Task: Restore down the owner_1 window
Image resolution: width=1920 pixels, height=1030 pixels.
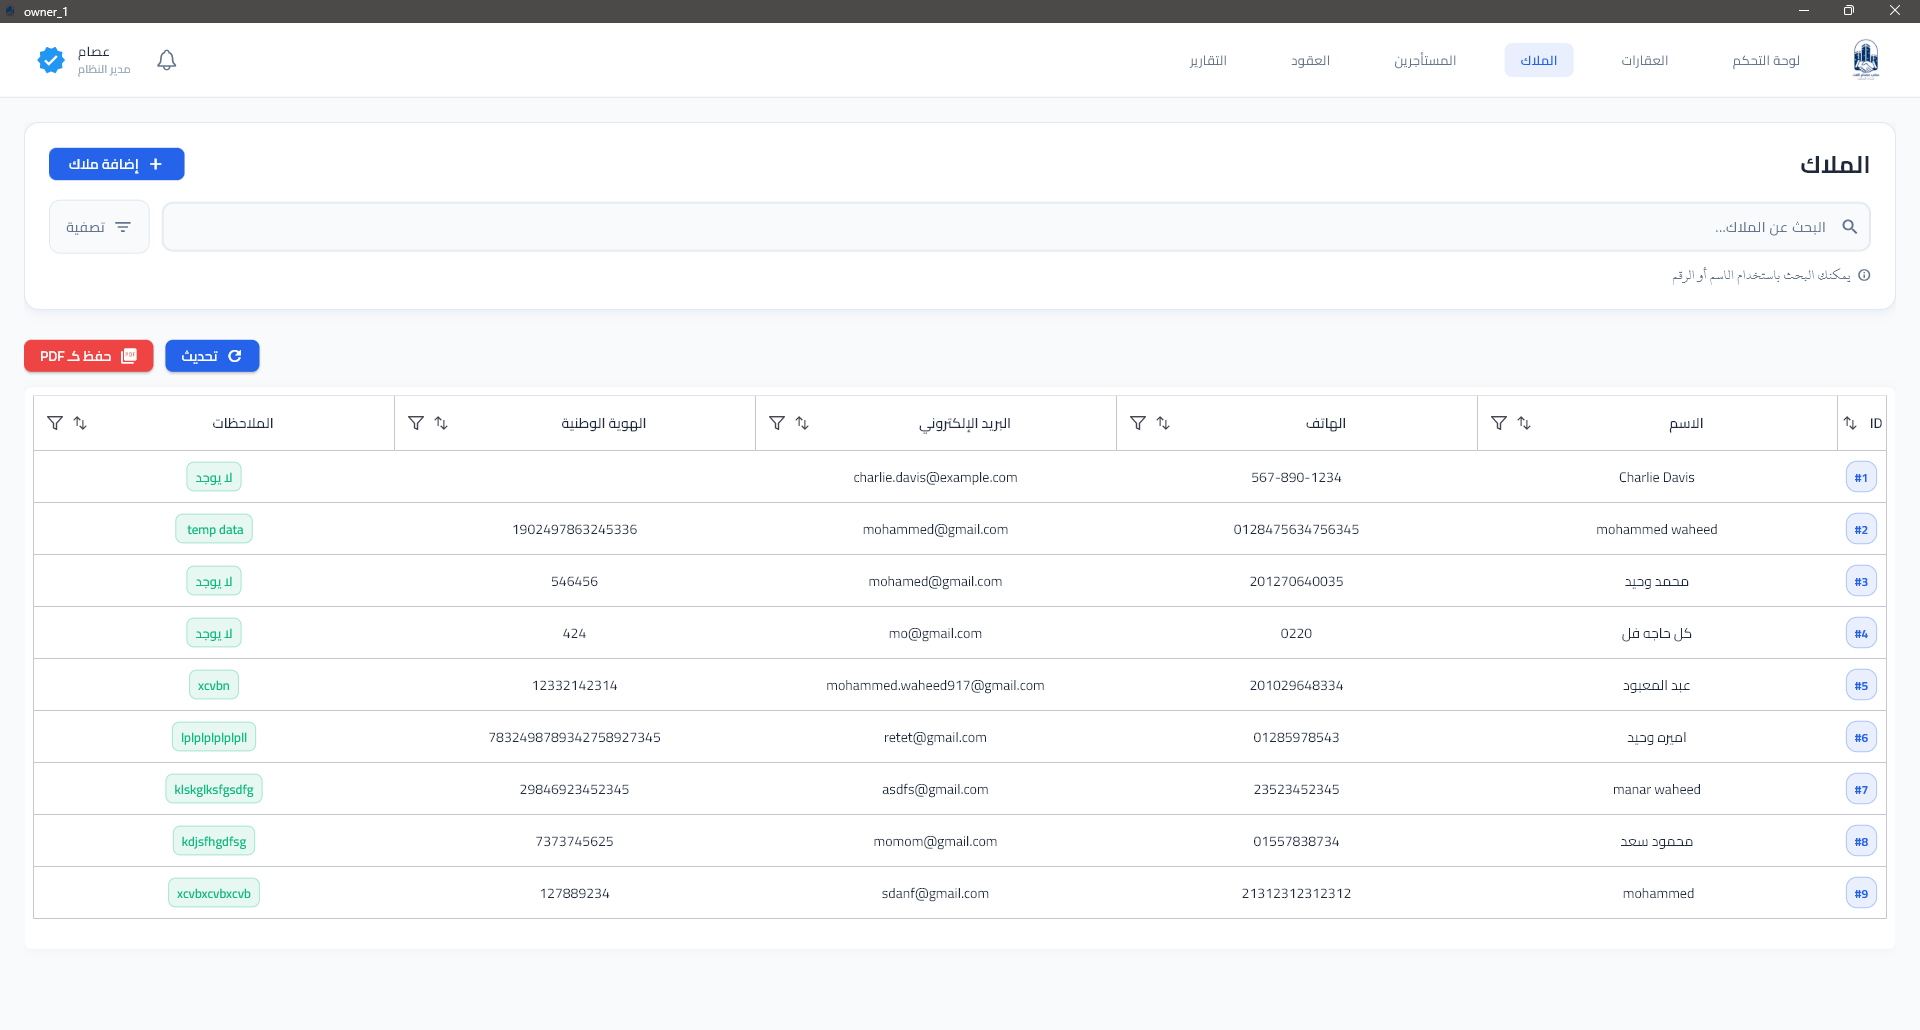Action: click(1849, 11)
